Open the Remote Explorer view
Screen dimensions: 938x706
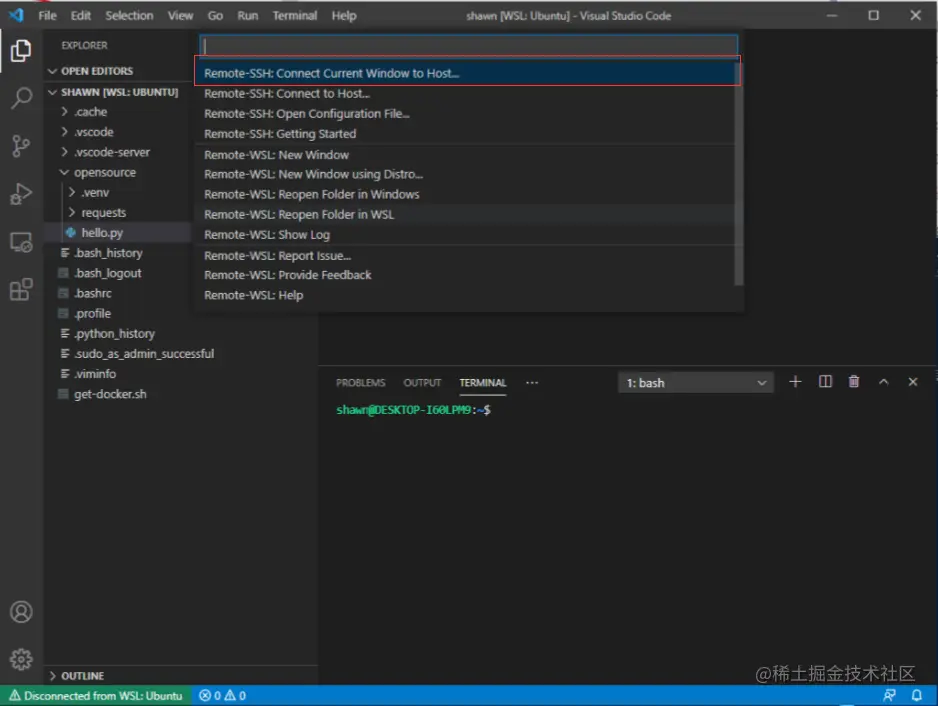click(22, 242)
